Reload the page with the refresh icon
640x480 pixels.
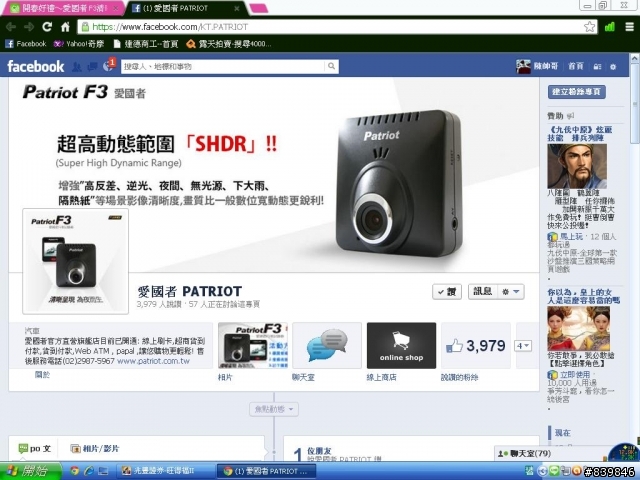click(47, 27)
